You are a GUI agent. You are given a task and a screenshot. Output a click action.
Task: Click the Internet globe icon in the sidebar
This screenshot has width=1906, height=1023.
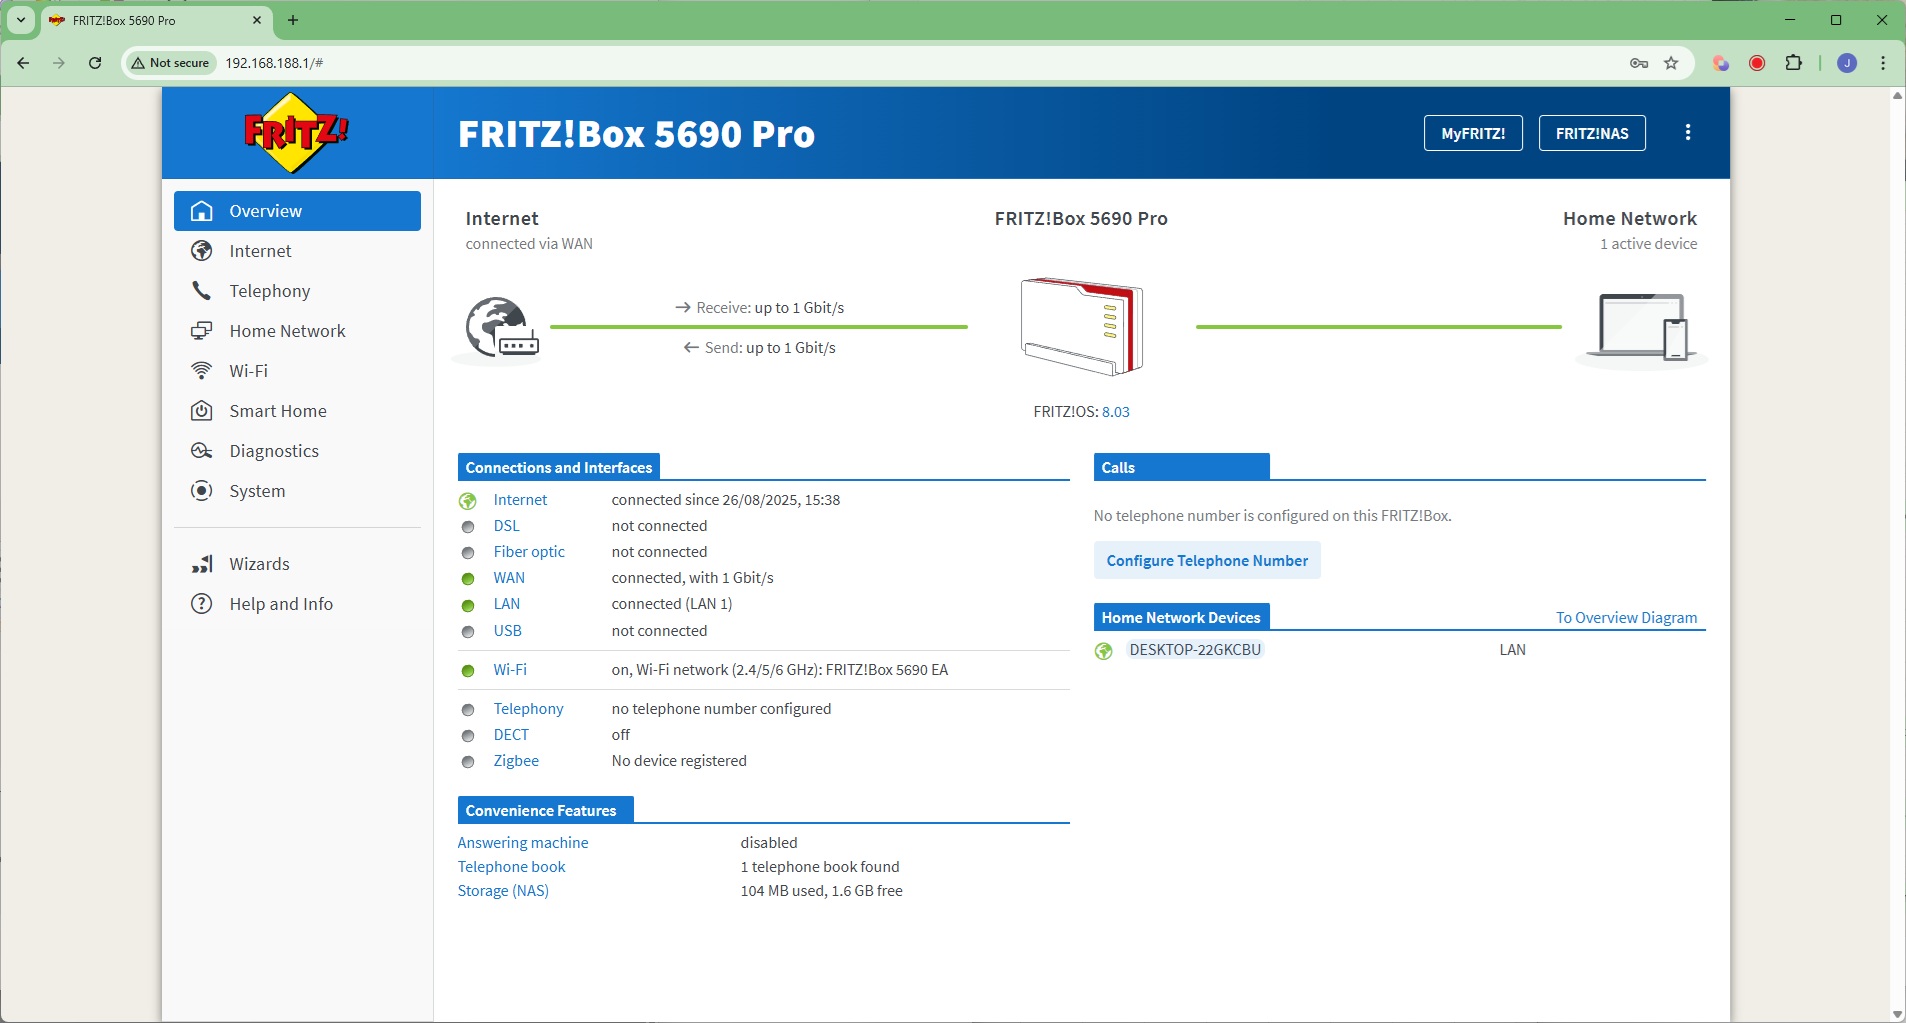202,251
